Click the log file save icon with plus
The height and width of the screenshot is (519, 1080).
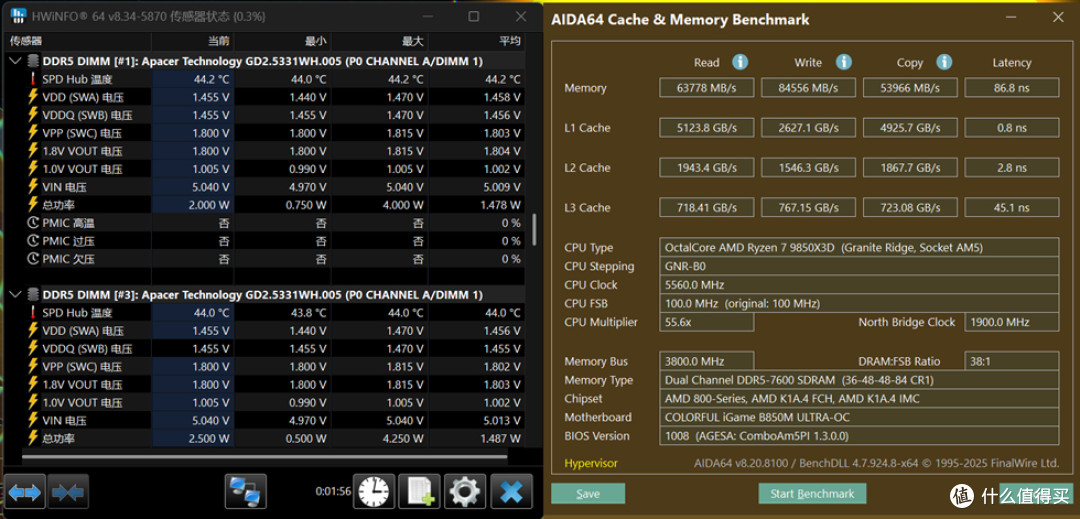(x=419, y=491)
